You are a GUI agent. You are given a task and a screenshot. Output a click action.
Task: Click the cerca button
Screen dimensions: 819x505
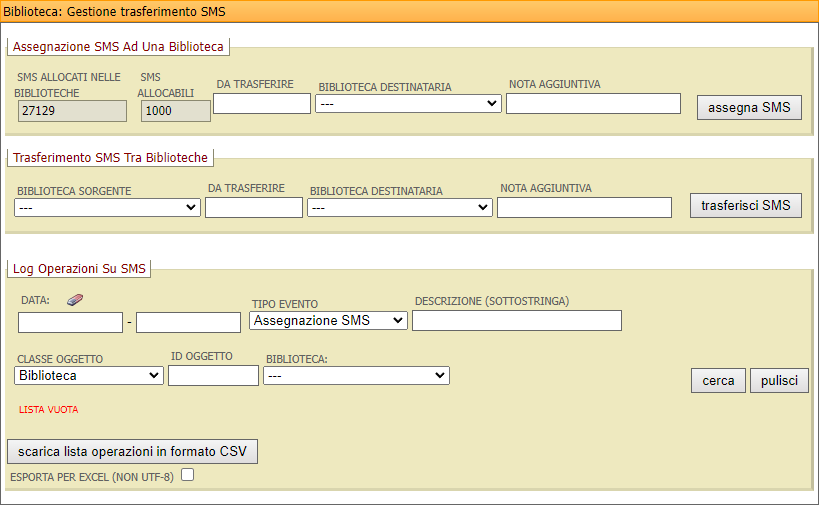718,380
